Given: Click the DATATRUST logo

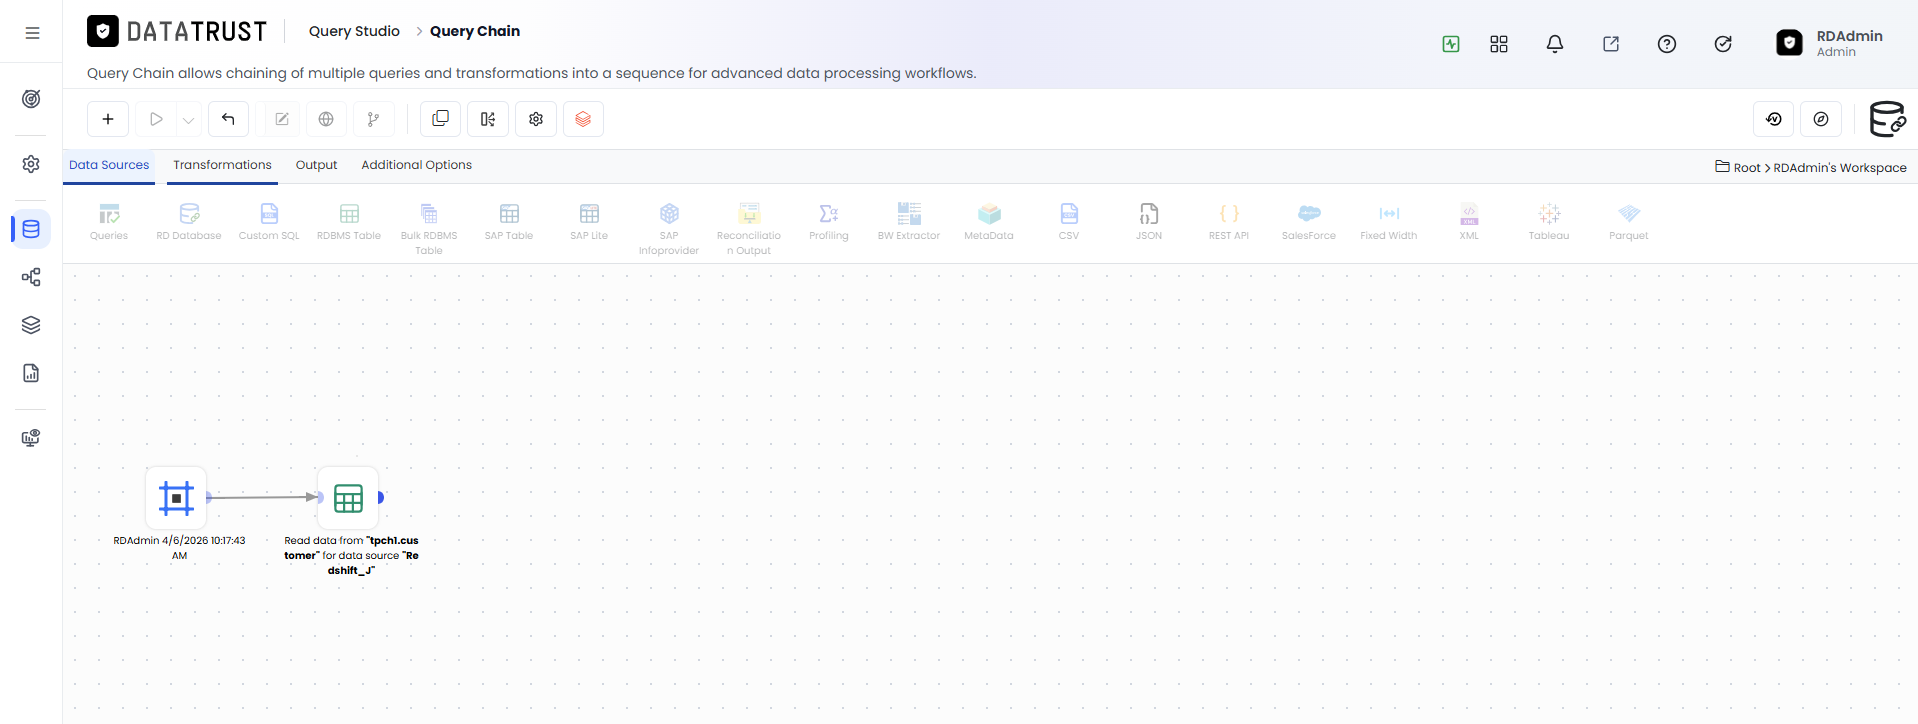Looking at the screenshot, I should pyautogui.click(x=177, y=32).
